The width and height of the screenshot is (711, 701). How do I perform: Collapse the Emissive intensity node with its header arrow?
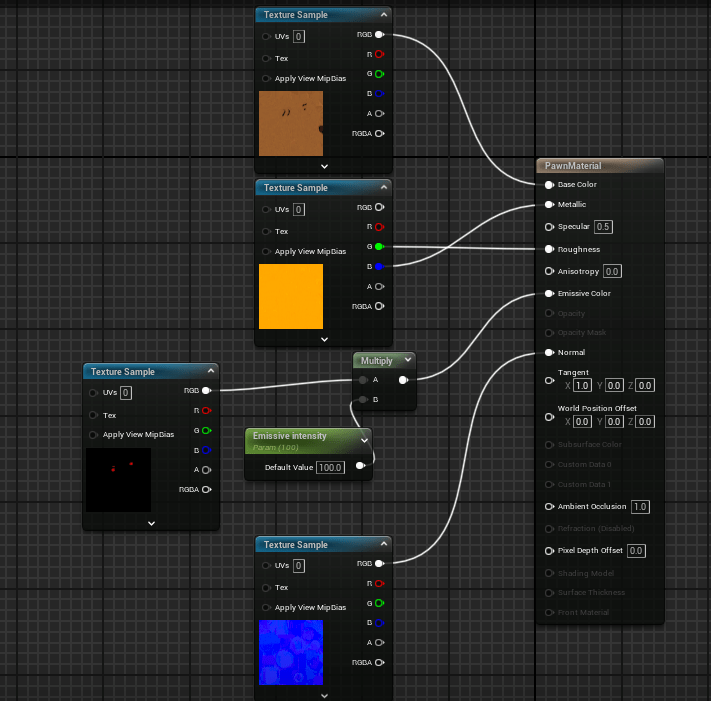(x=363, y=437)
